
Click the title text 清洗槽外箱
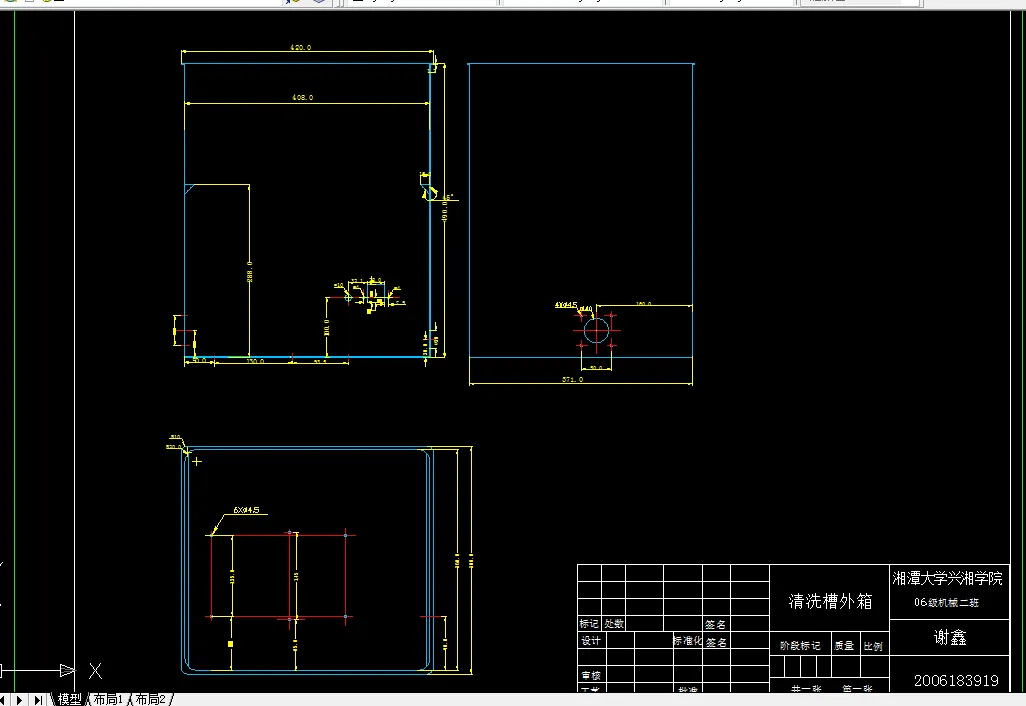pyautogui.click(x=830, y=601)
